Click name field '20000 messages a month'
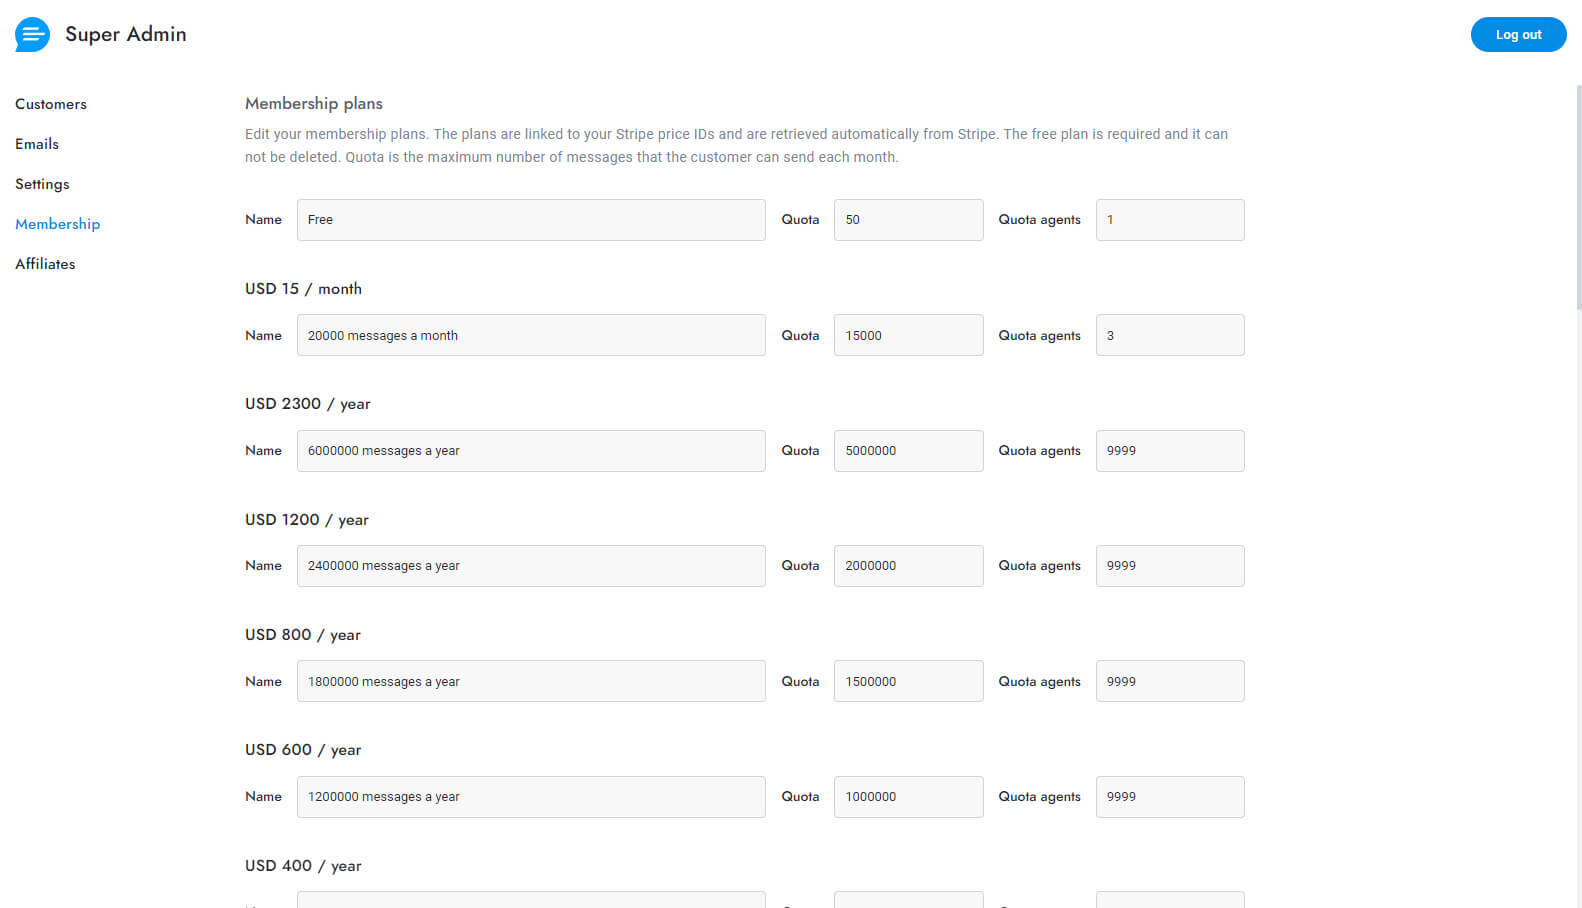The image size is (1582, 908). [x=530, y=336]
